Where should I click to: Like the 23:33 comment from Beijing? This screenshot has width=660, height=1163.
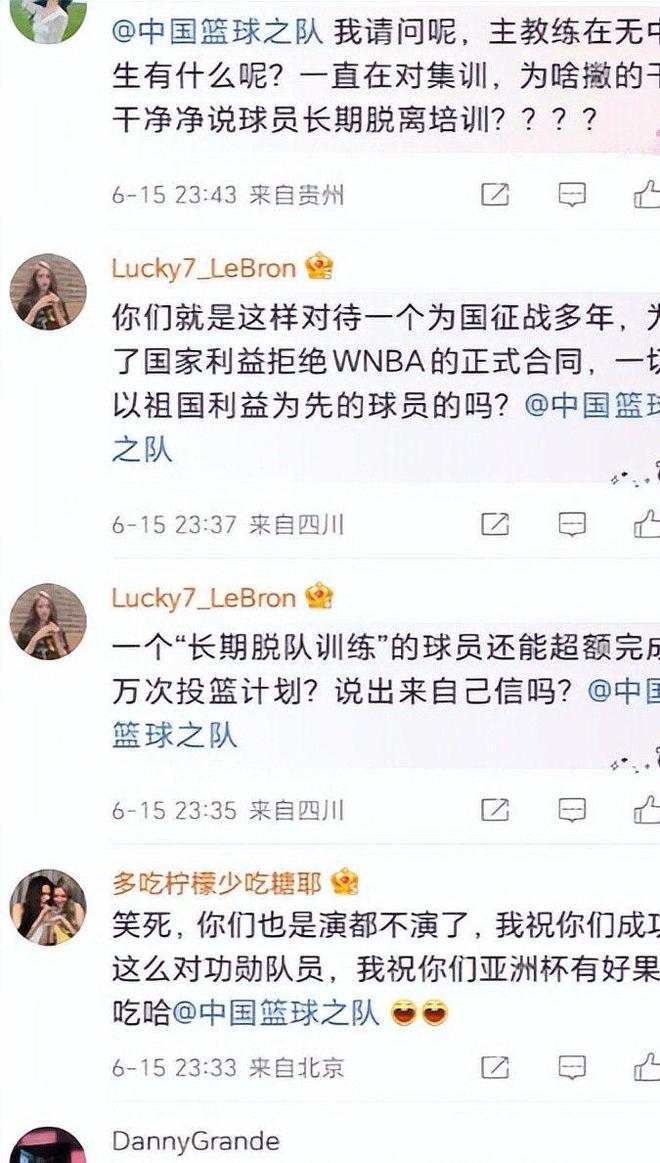(x=647, y=1067)
